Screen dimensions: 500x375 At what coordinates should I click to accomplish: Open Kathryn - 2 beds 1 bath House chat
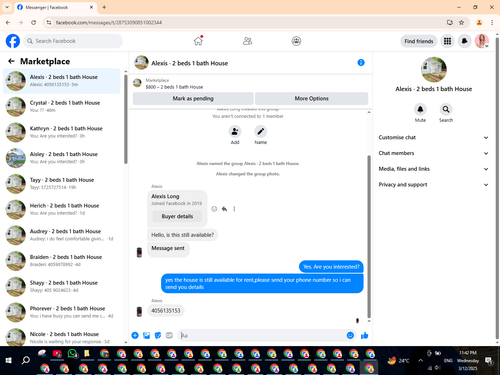[x=62, y=132]
